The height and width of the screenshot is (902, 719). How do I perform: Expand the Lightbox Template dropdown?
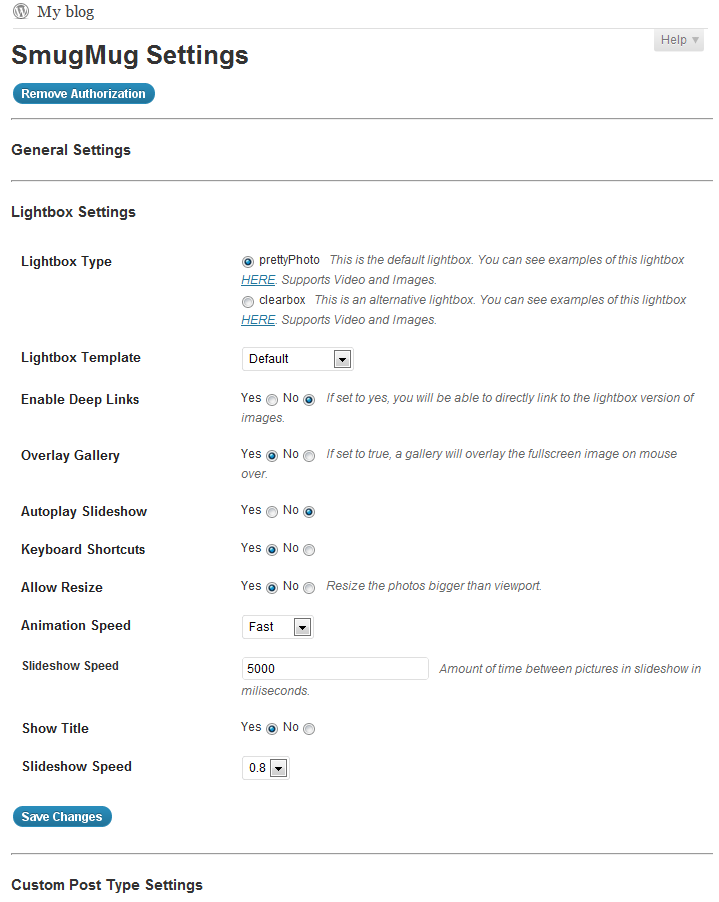click(297, 359)
